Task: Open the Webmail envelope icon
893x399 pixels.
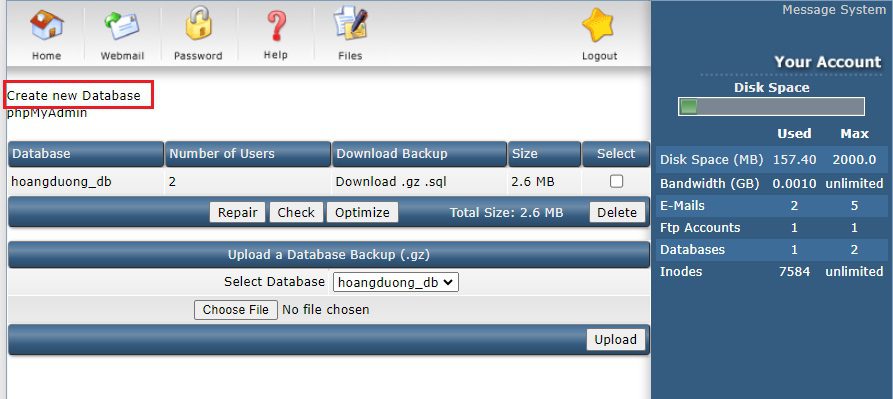Action: coord(122,26)
